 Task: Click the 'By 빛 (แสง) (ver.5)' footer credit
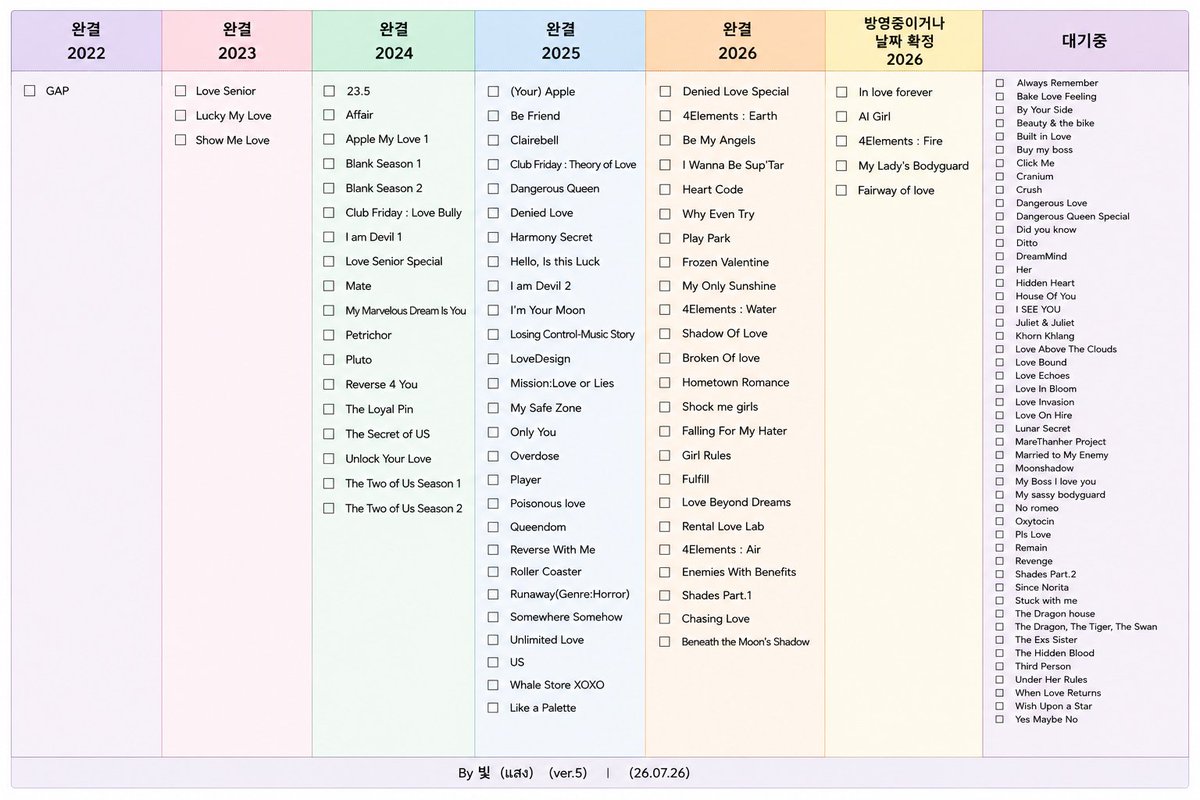[522, 773]
